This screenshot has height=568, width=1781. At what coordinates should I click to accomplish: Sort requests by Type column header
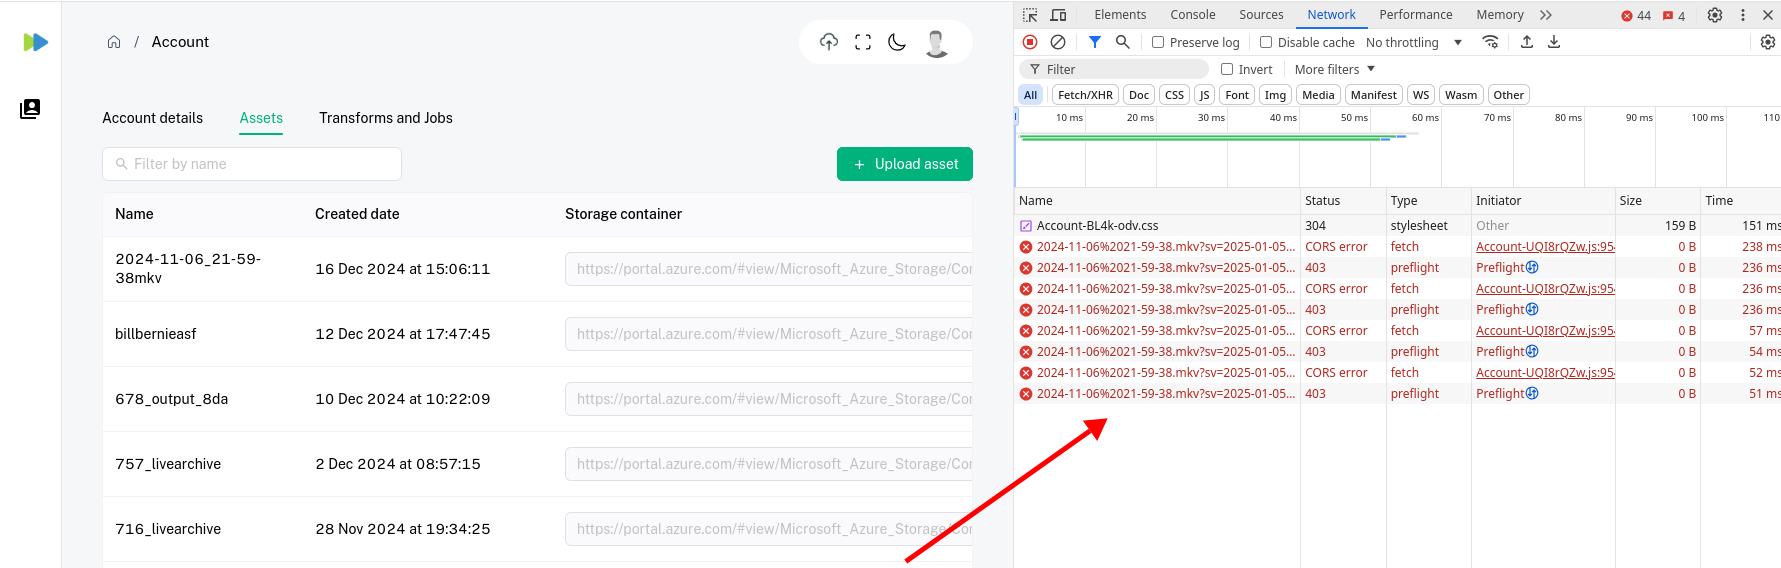[x=1427, y=201]
